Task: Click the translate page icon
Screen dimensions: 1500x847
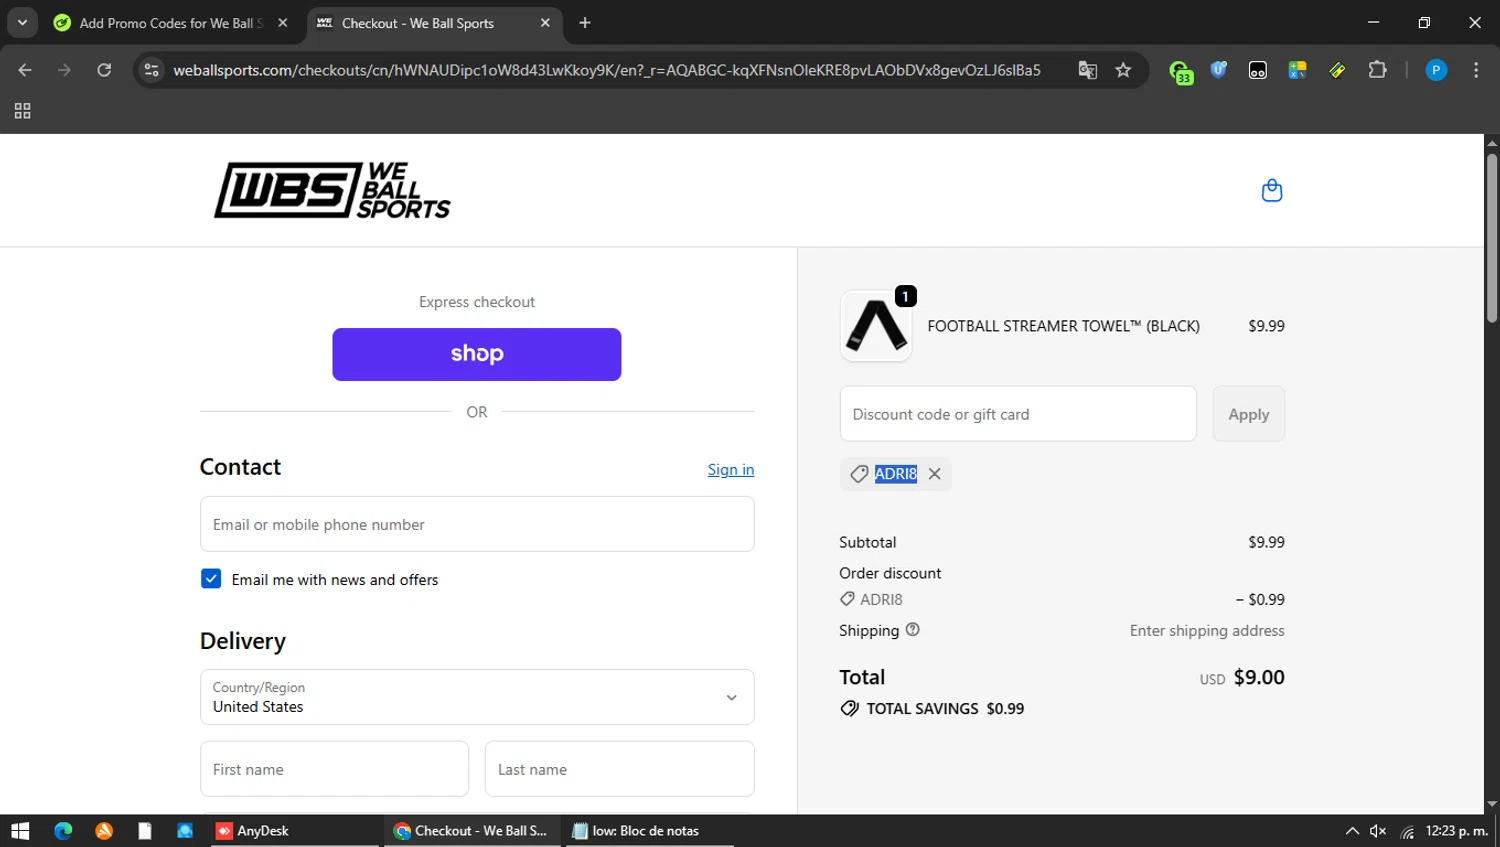Action: coord(1087,70)
